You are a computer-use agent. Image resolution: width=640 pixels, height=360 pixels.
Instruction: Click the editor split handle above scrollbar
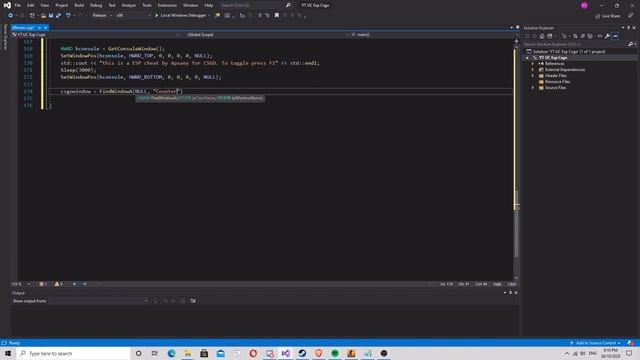(x=516, y=41)
